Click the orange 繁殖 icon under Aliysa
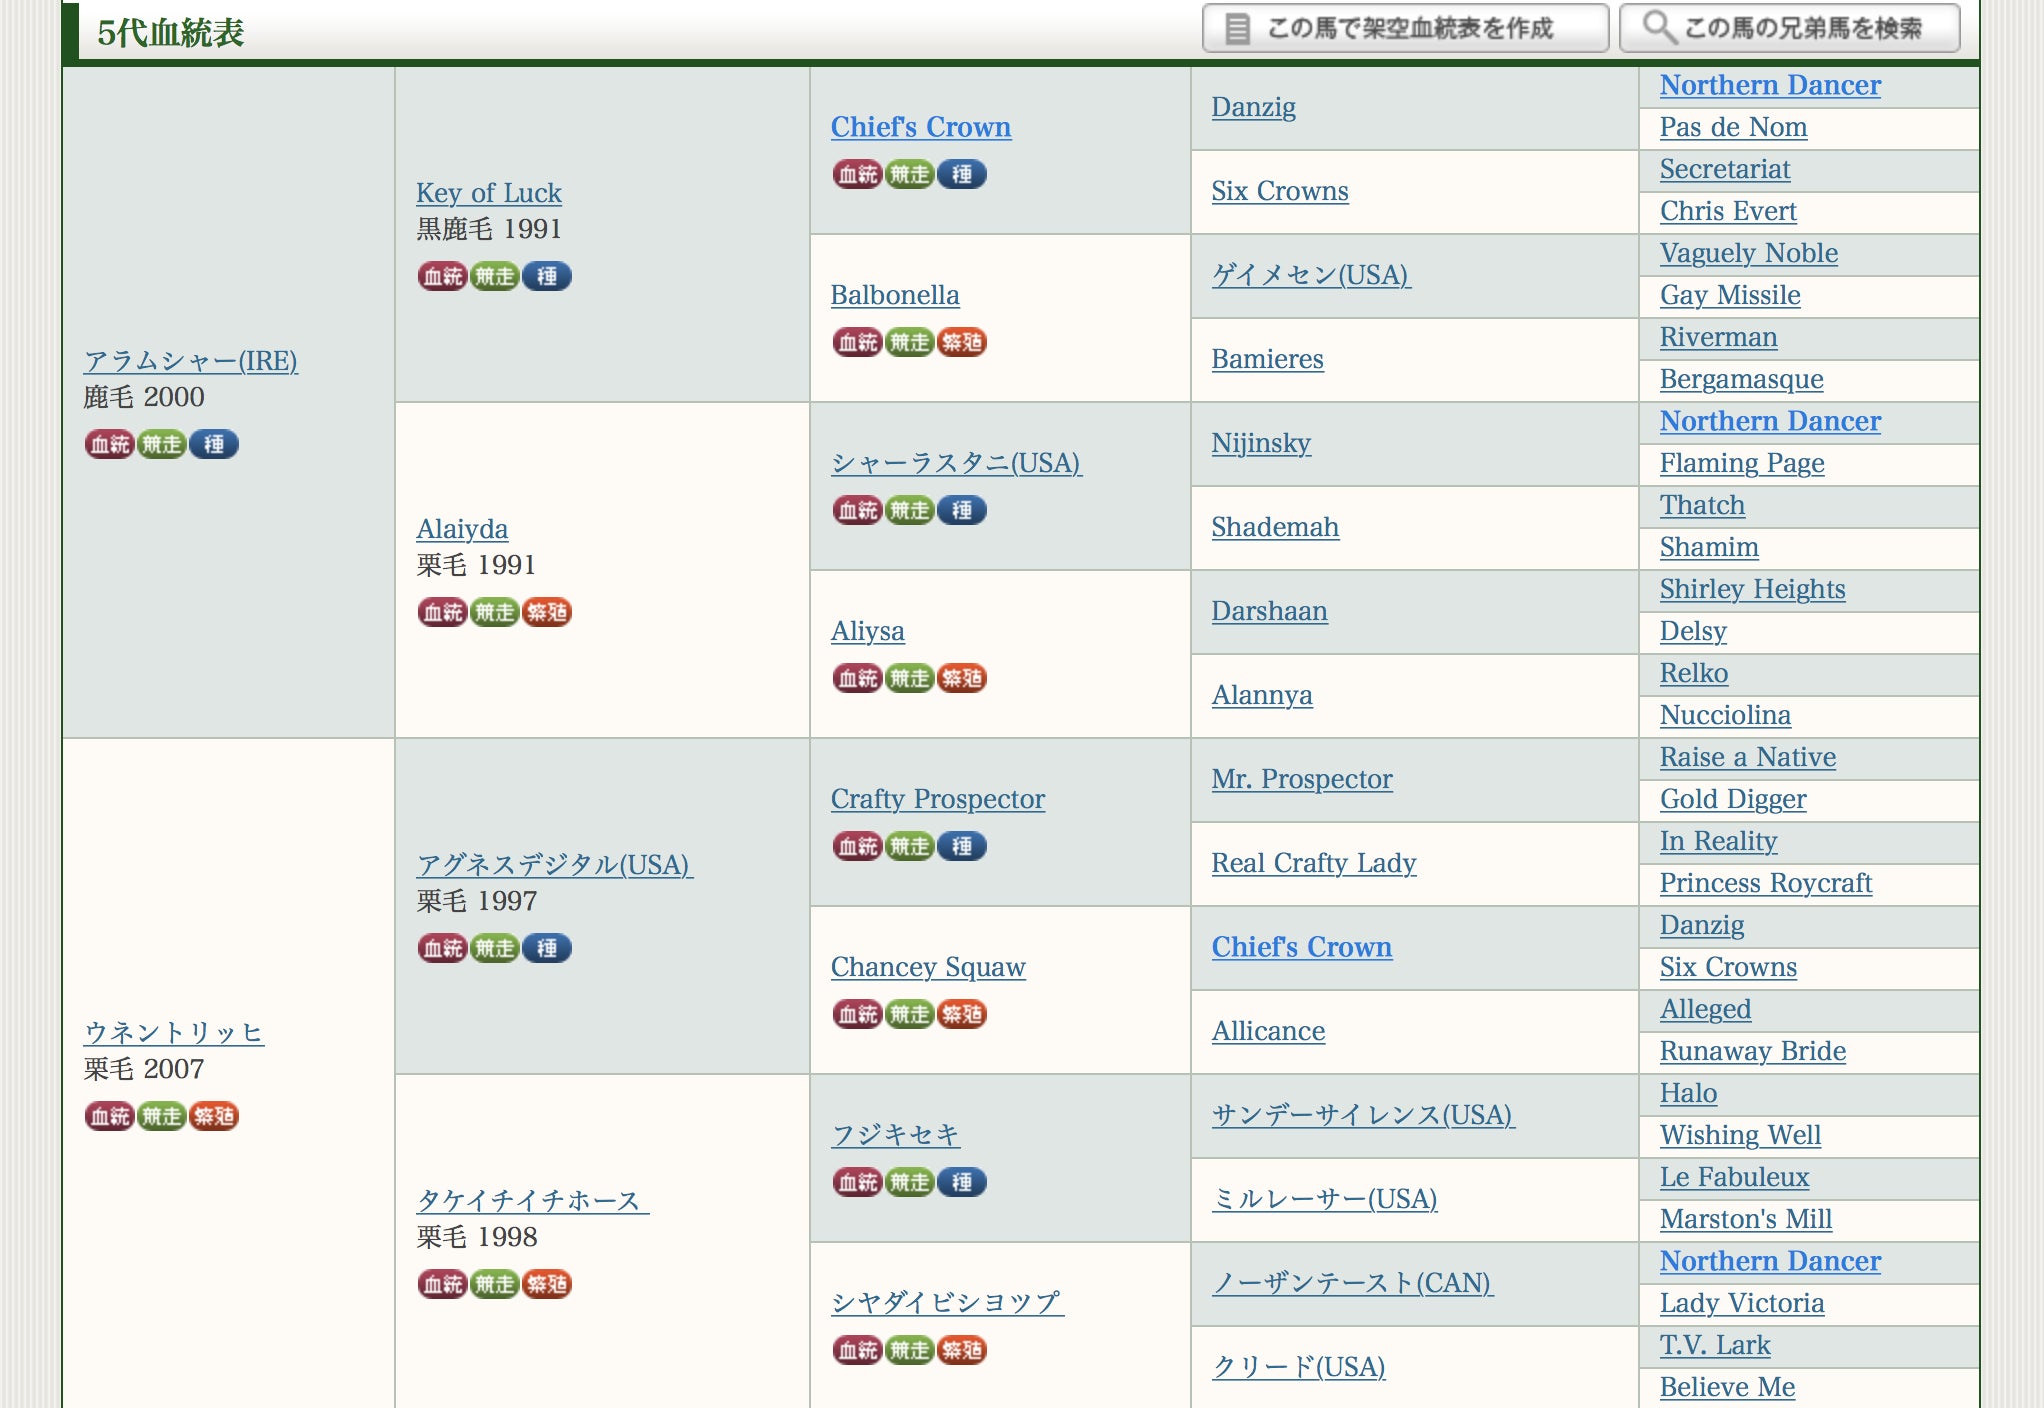Viewport: 2044px width, 1408px height. click(962, 678)
